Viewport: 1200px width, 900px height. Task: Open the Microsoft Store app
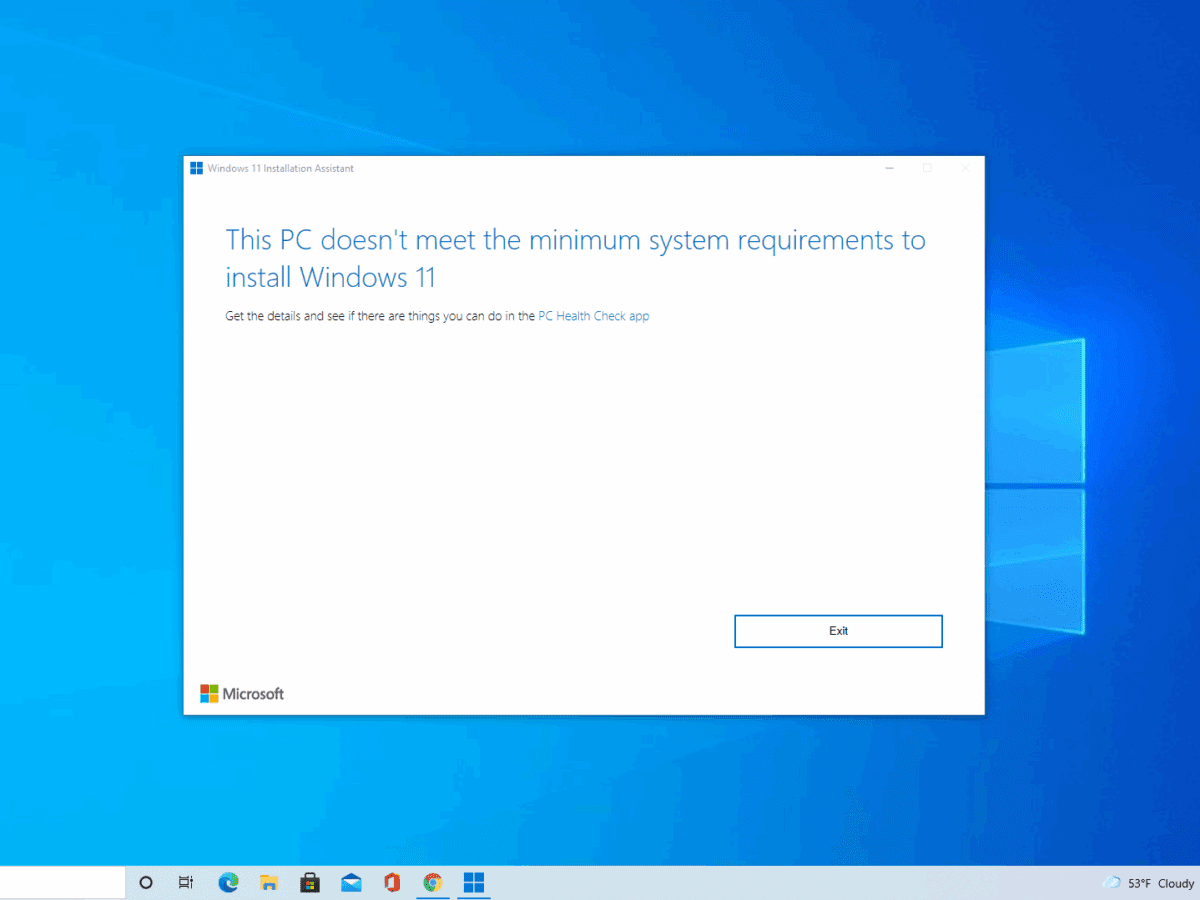tap(310, 883)
